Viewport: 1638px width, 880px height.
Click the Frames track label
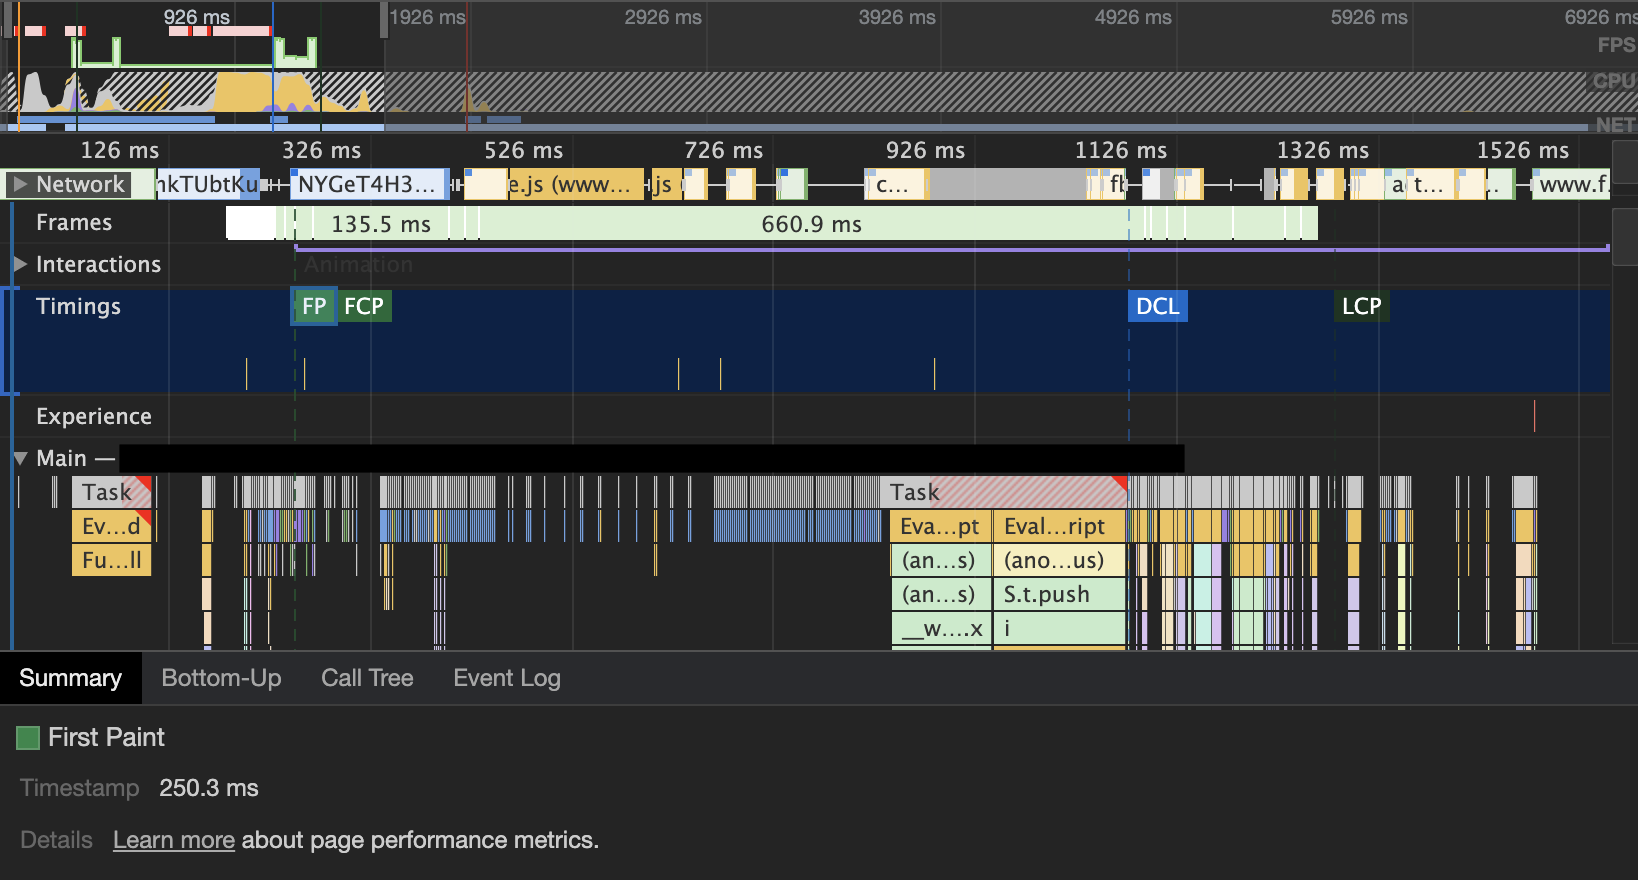click(74, 222)
